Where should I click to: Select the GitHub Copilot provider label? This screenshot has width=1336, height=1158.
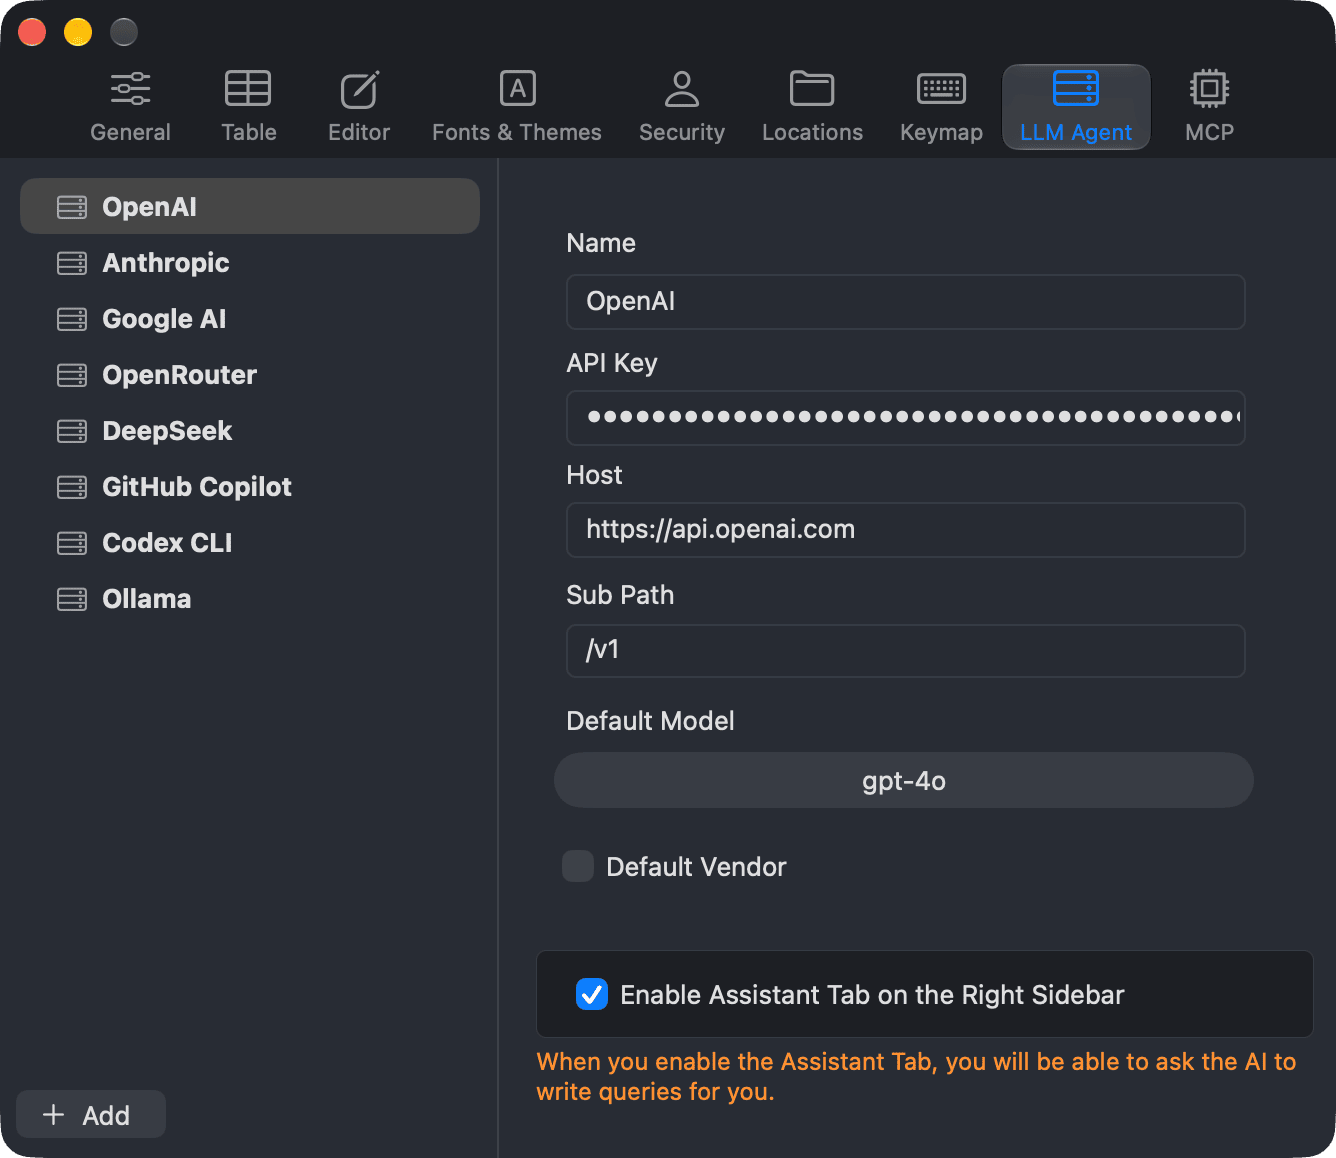click(x=197, y=487)
